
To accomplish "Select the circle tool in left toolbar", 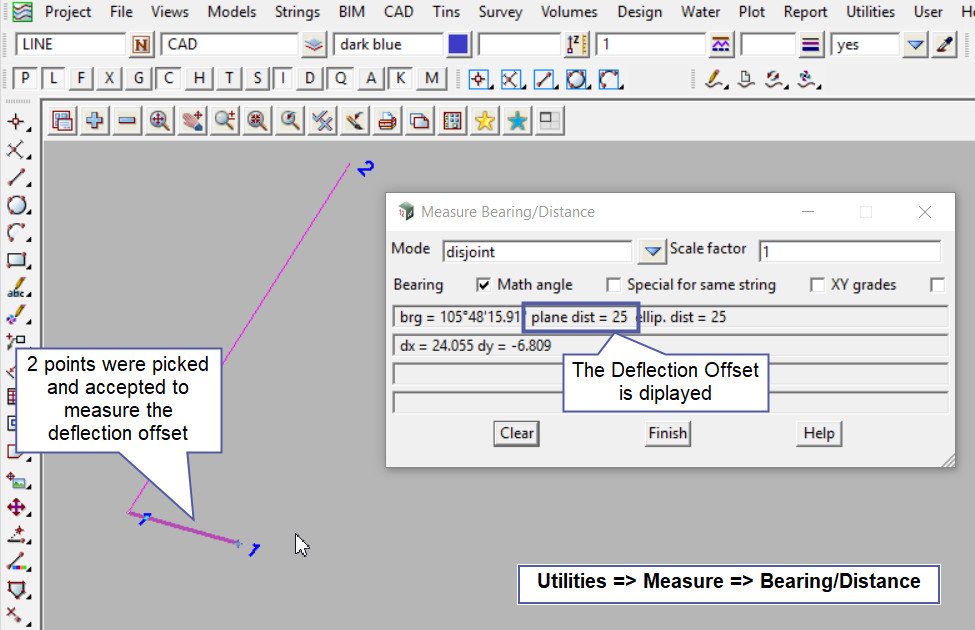I will (x=16, y=205).
